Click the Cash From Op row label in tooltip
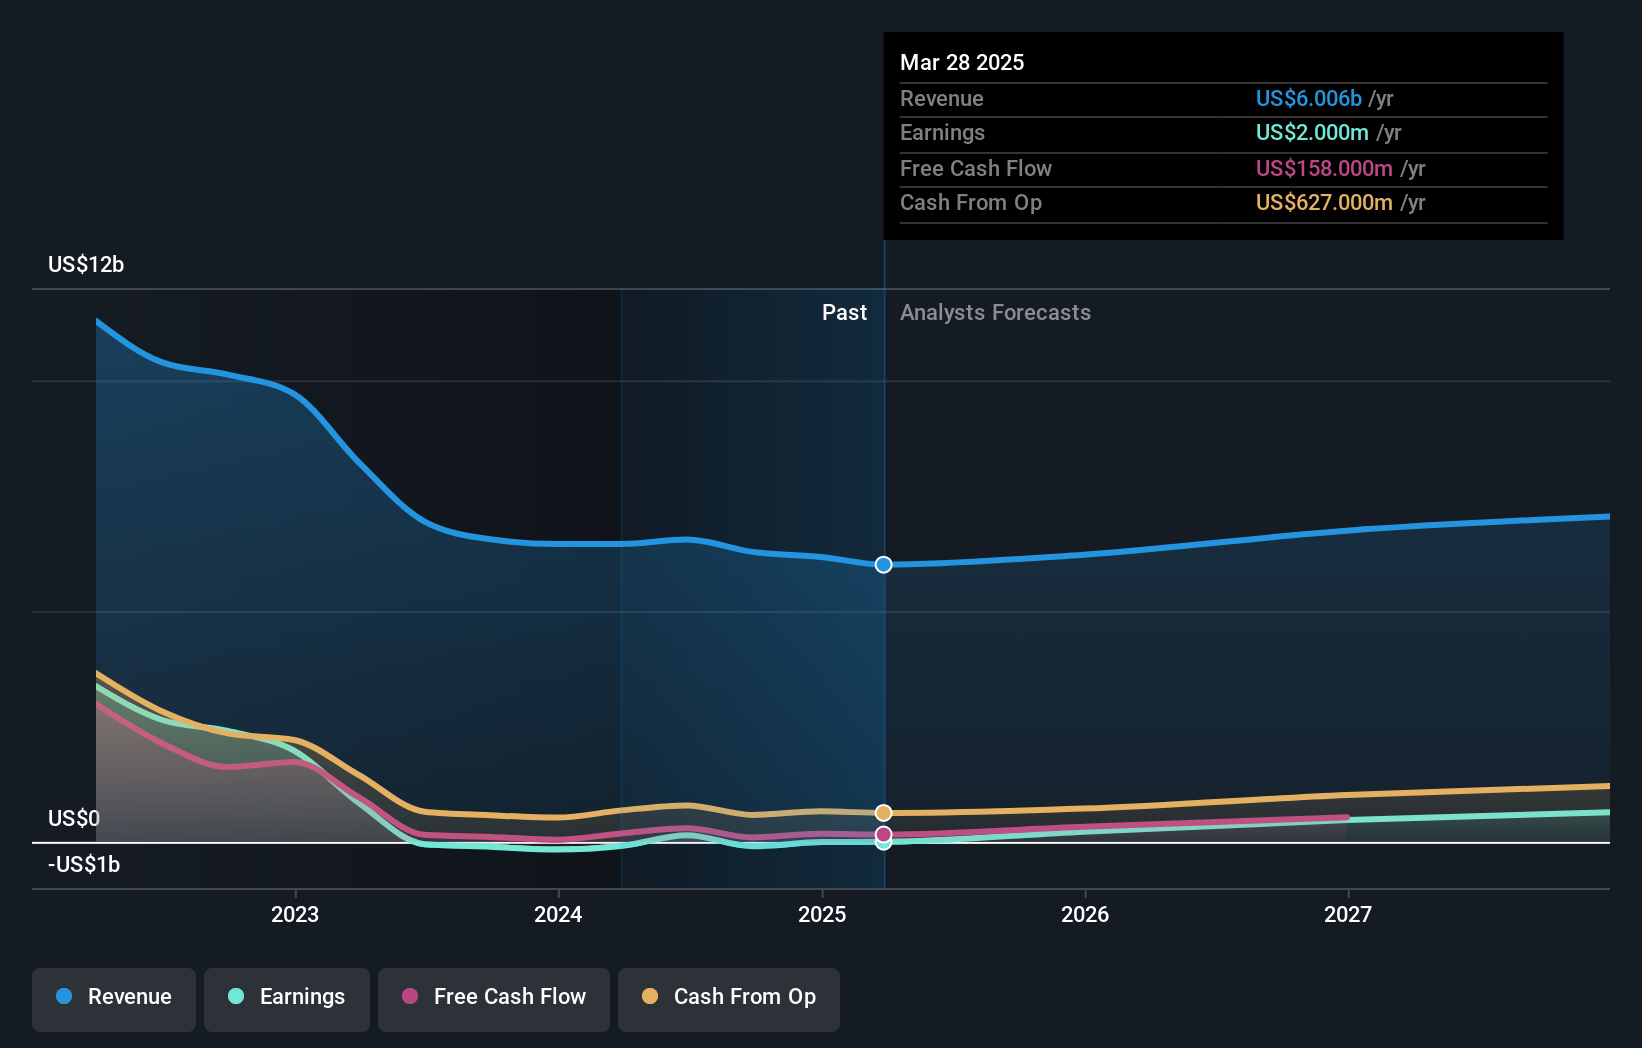Viewport: 1642px width, 1048px height. pyautogui.click(x=971, y=202)
